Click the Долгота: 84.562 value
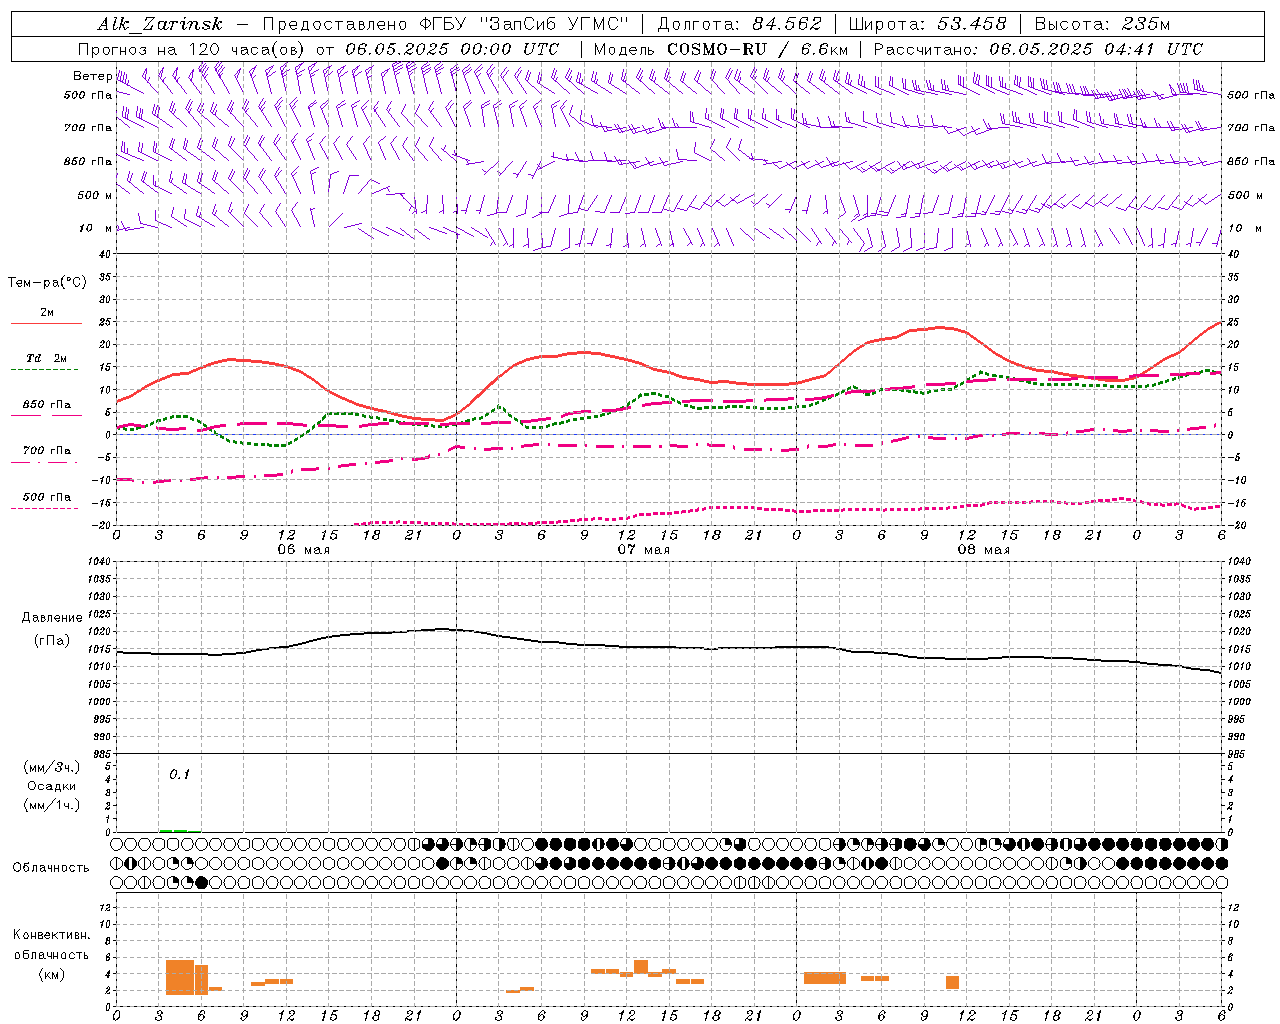The width and height of the screenshot is (1280, 1024). pos(738,24)
